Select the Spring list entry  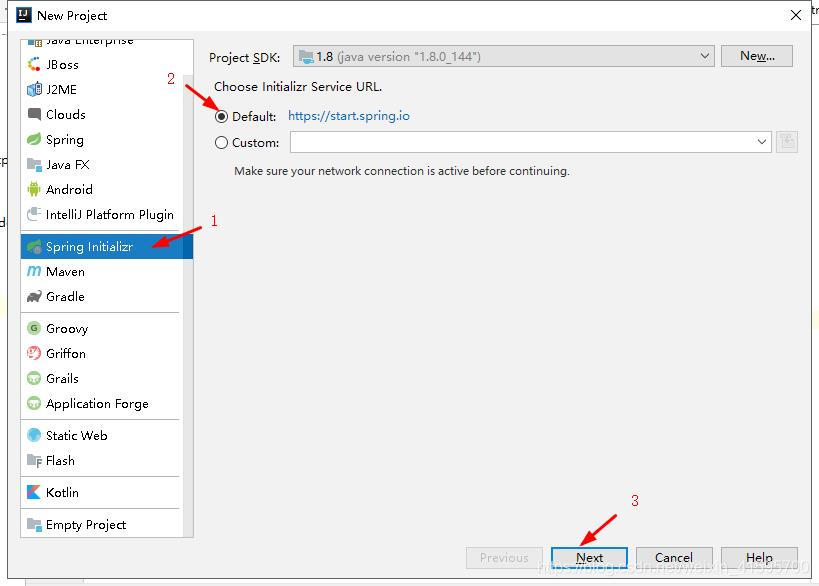[102, 139]
